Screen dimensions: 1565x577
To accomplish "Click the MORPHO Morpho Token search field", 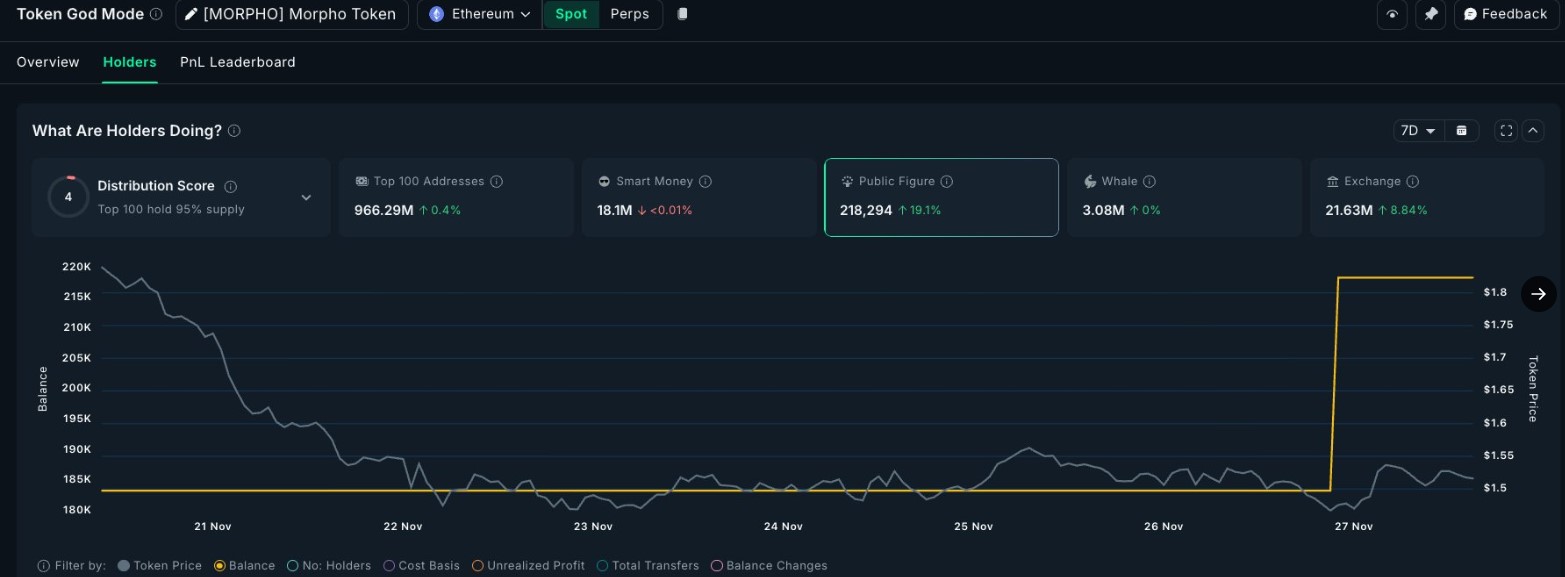I will 291,14.
